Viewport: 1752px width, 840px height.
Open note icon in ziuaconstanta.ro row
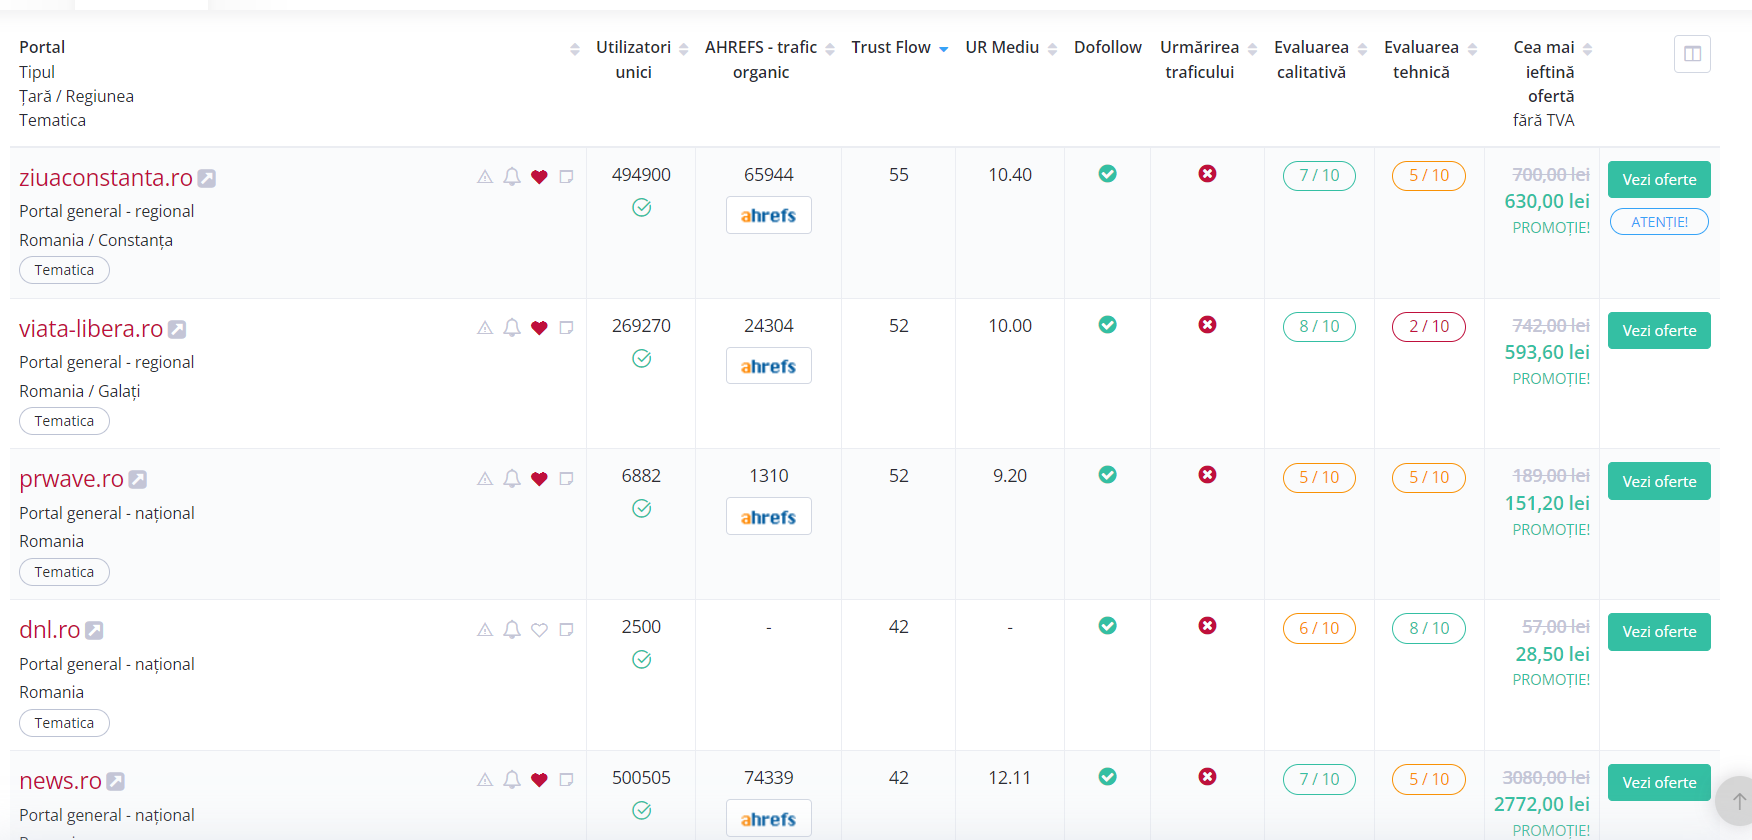click(x=566, y=177)
